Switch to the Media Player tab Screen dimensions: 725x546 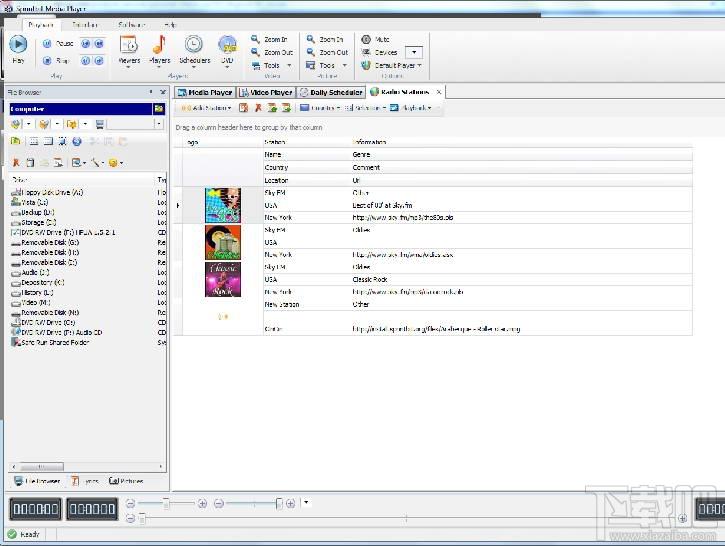tap(205, 92)
